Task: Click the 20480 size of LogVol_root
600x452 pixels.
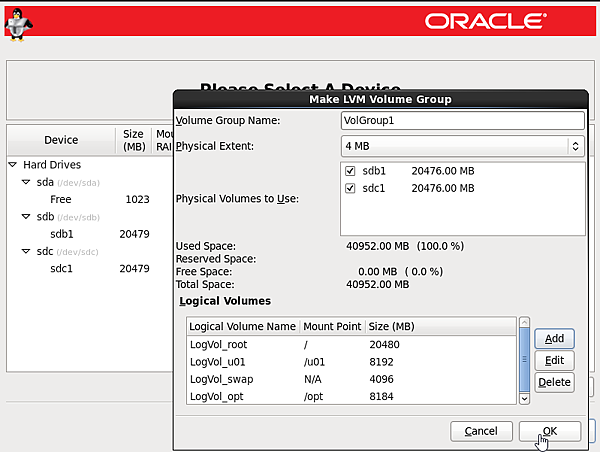Action: [384, 344]
